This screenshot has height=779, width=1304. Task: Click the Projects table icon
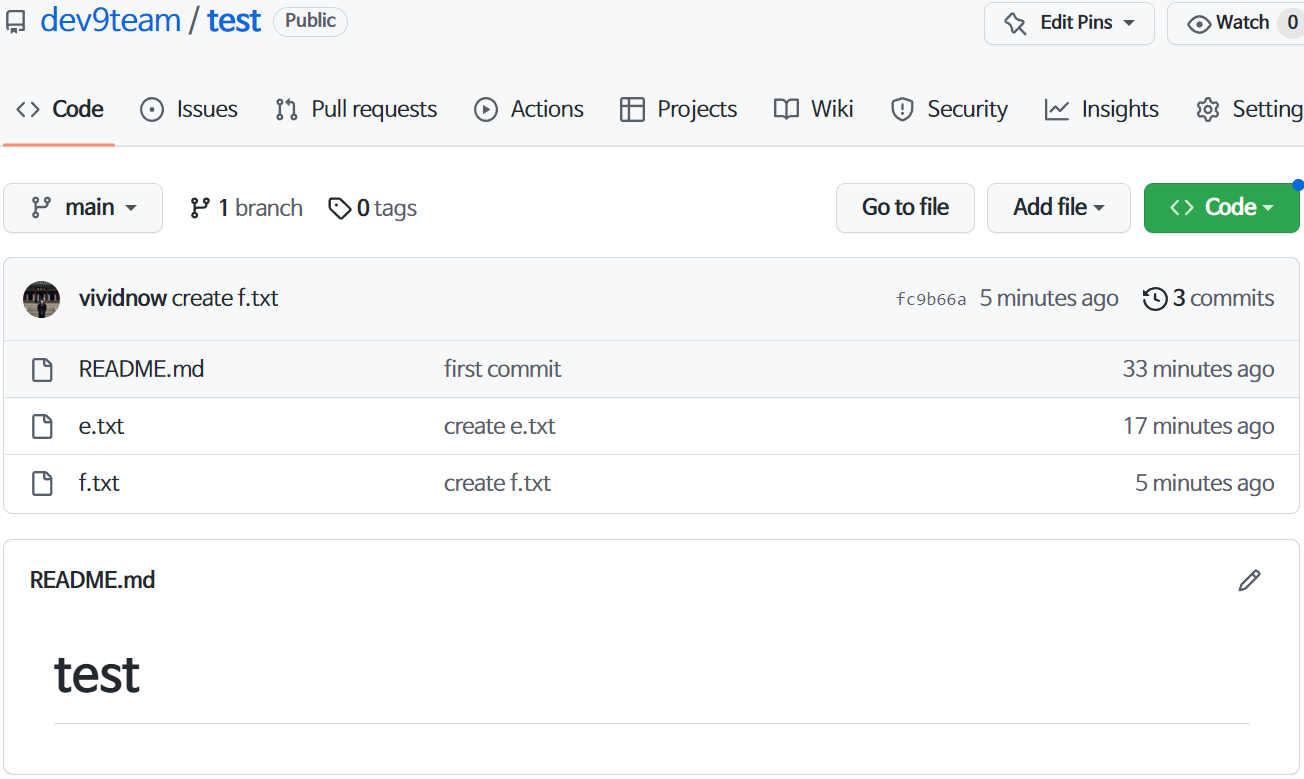tap(632, 110)
